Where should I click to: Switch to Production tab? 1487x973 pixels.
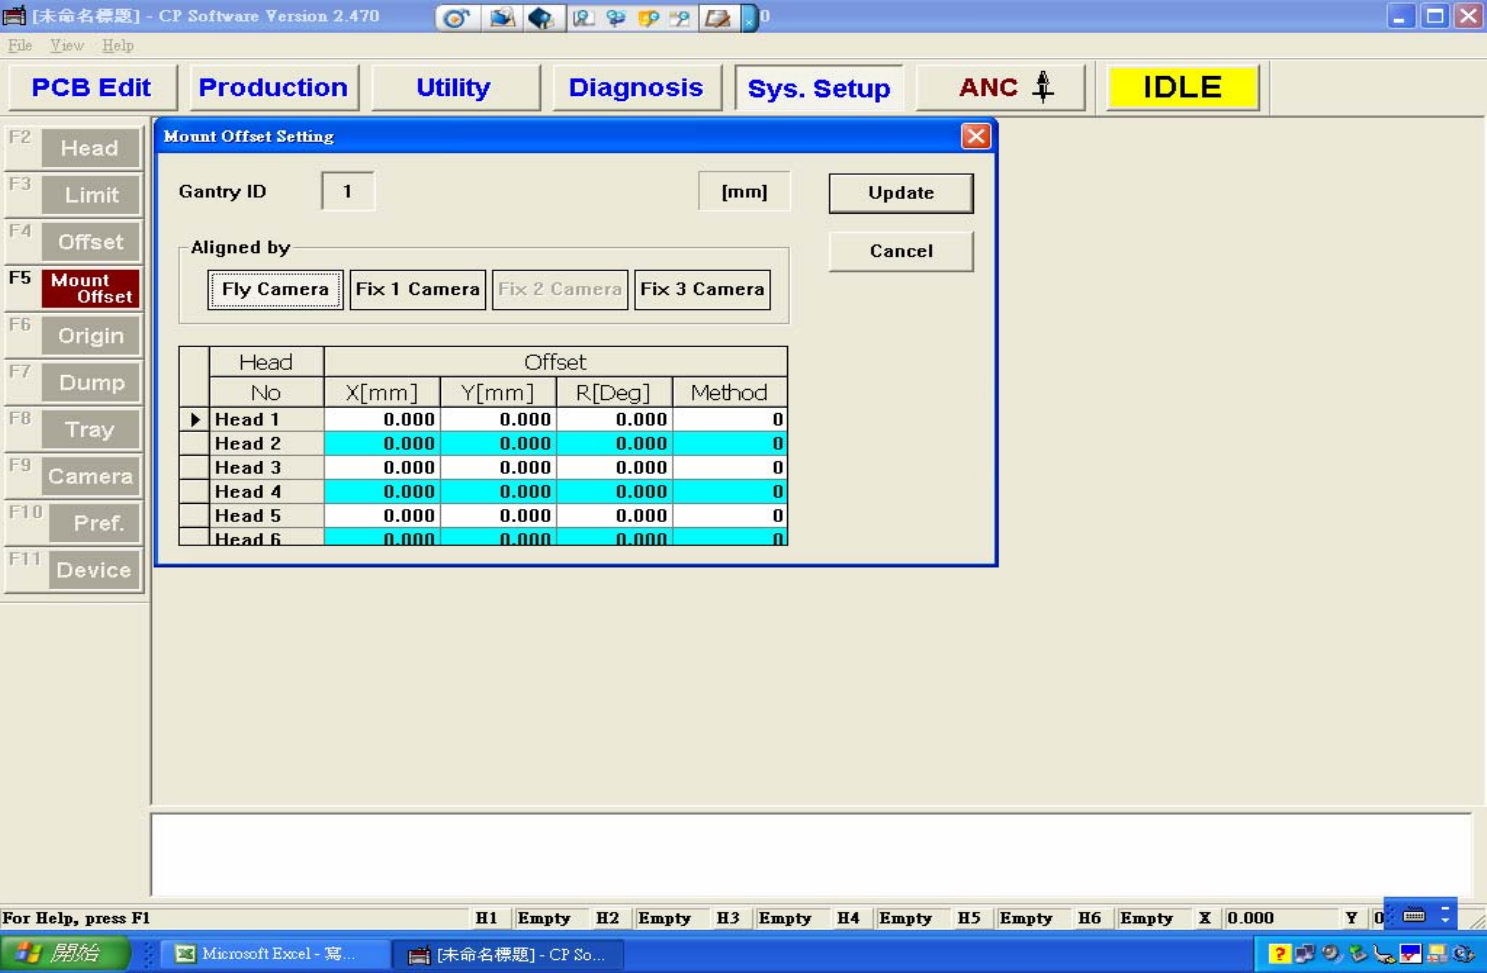pyautogui.click(x=273, y=87)
